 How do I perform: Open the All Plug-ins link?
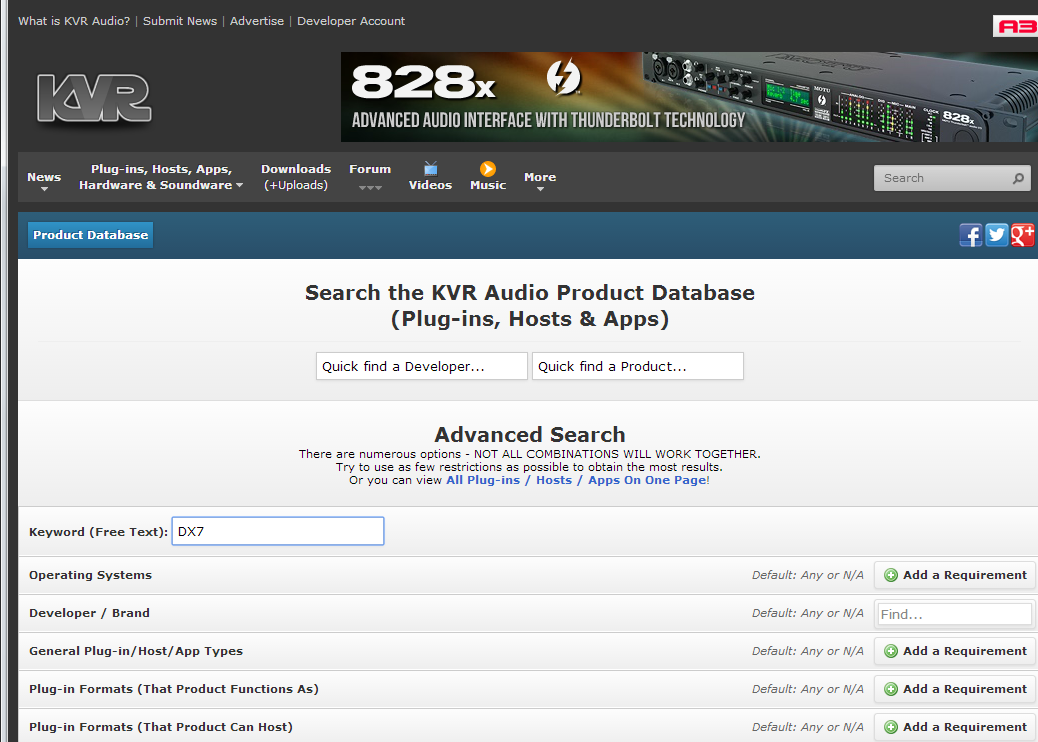(483, 480)
